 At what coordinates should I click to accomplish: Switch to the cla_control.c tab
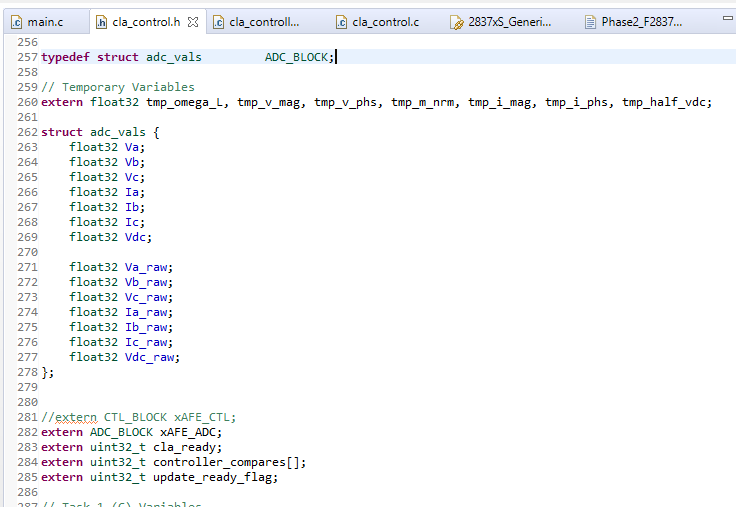pos(385,22)
